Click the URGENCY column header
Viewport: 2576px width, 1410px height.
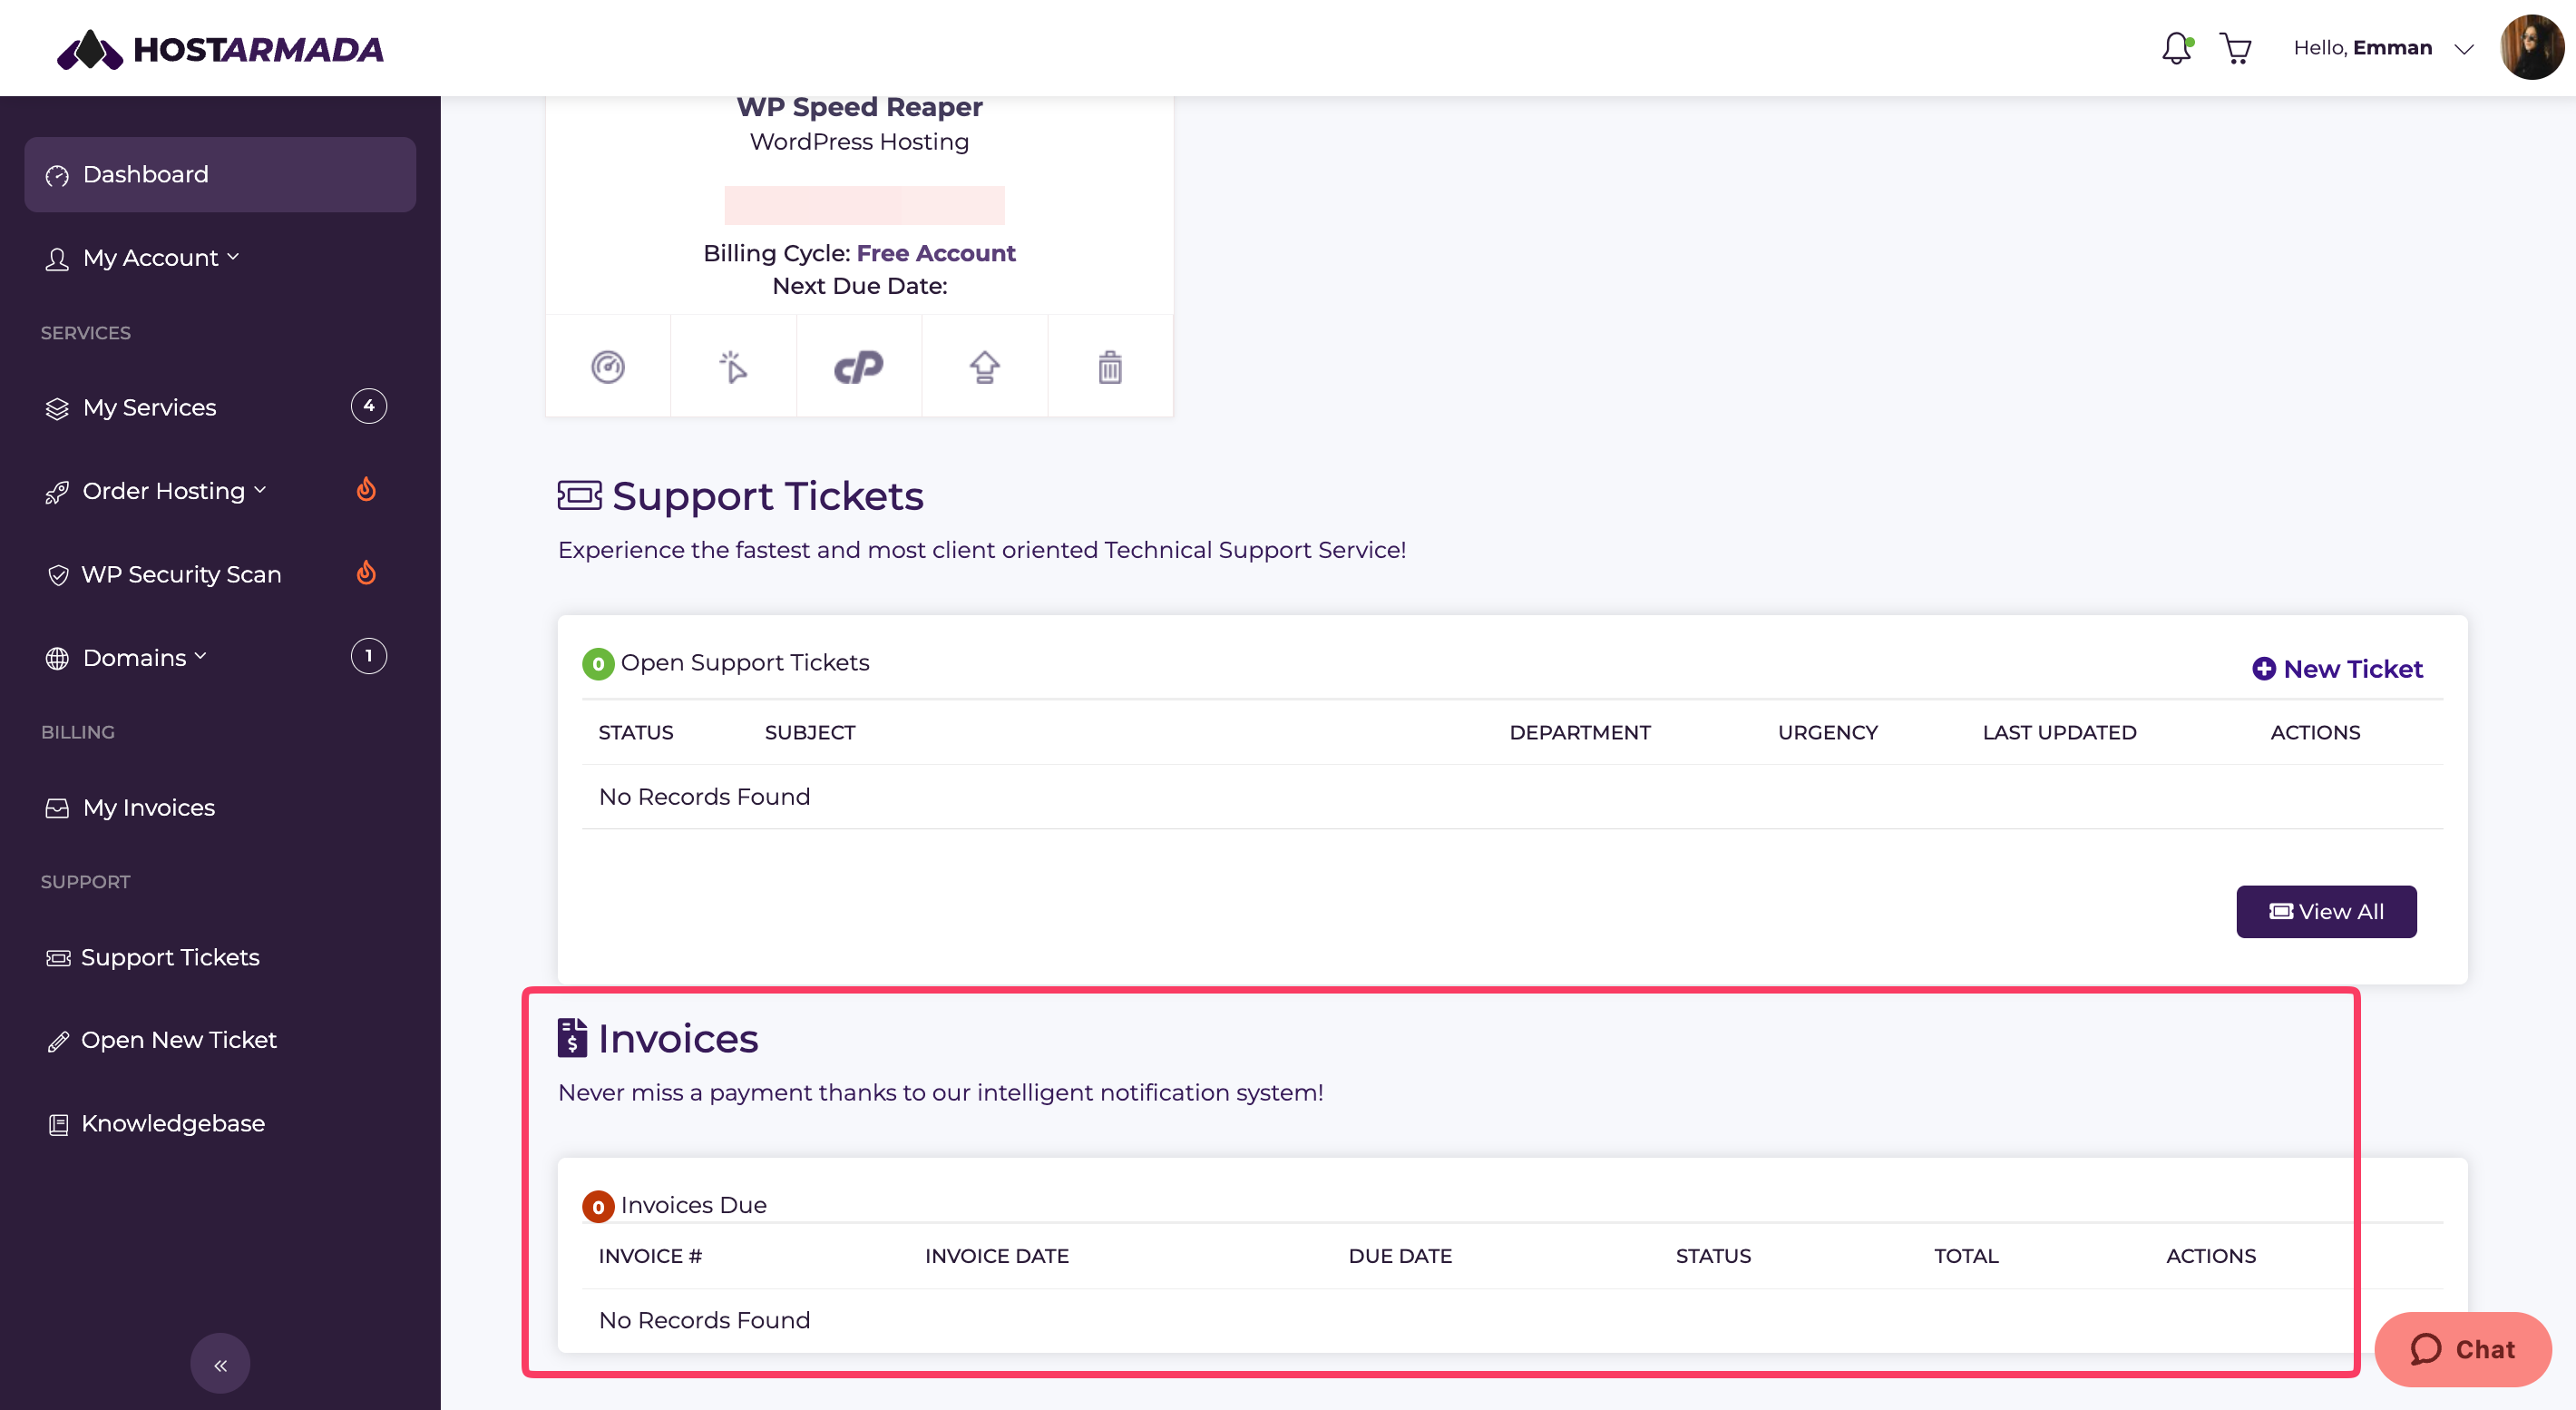(1827, 733)
